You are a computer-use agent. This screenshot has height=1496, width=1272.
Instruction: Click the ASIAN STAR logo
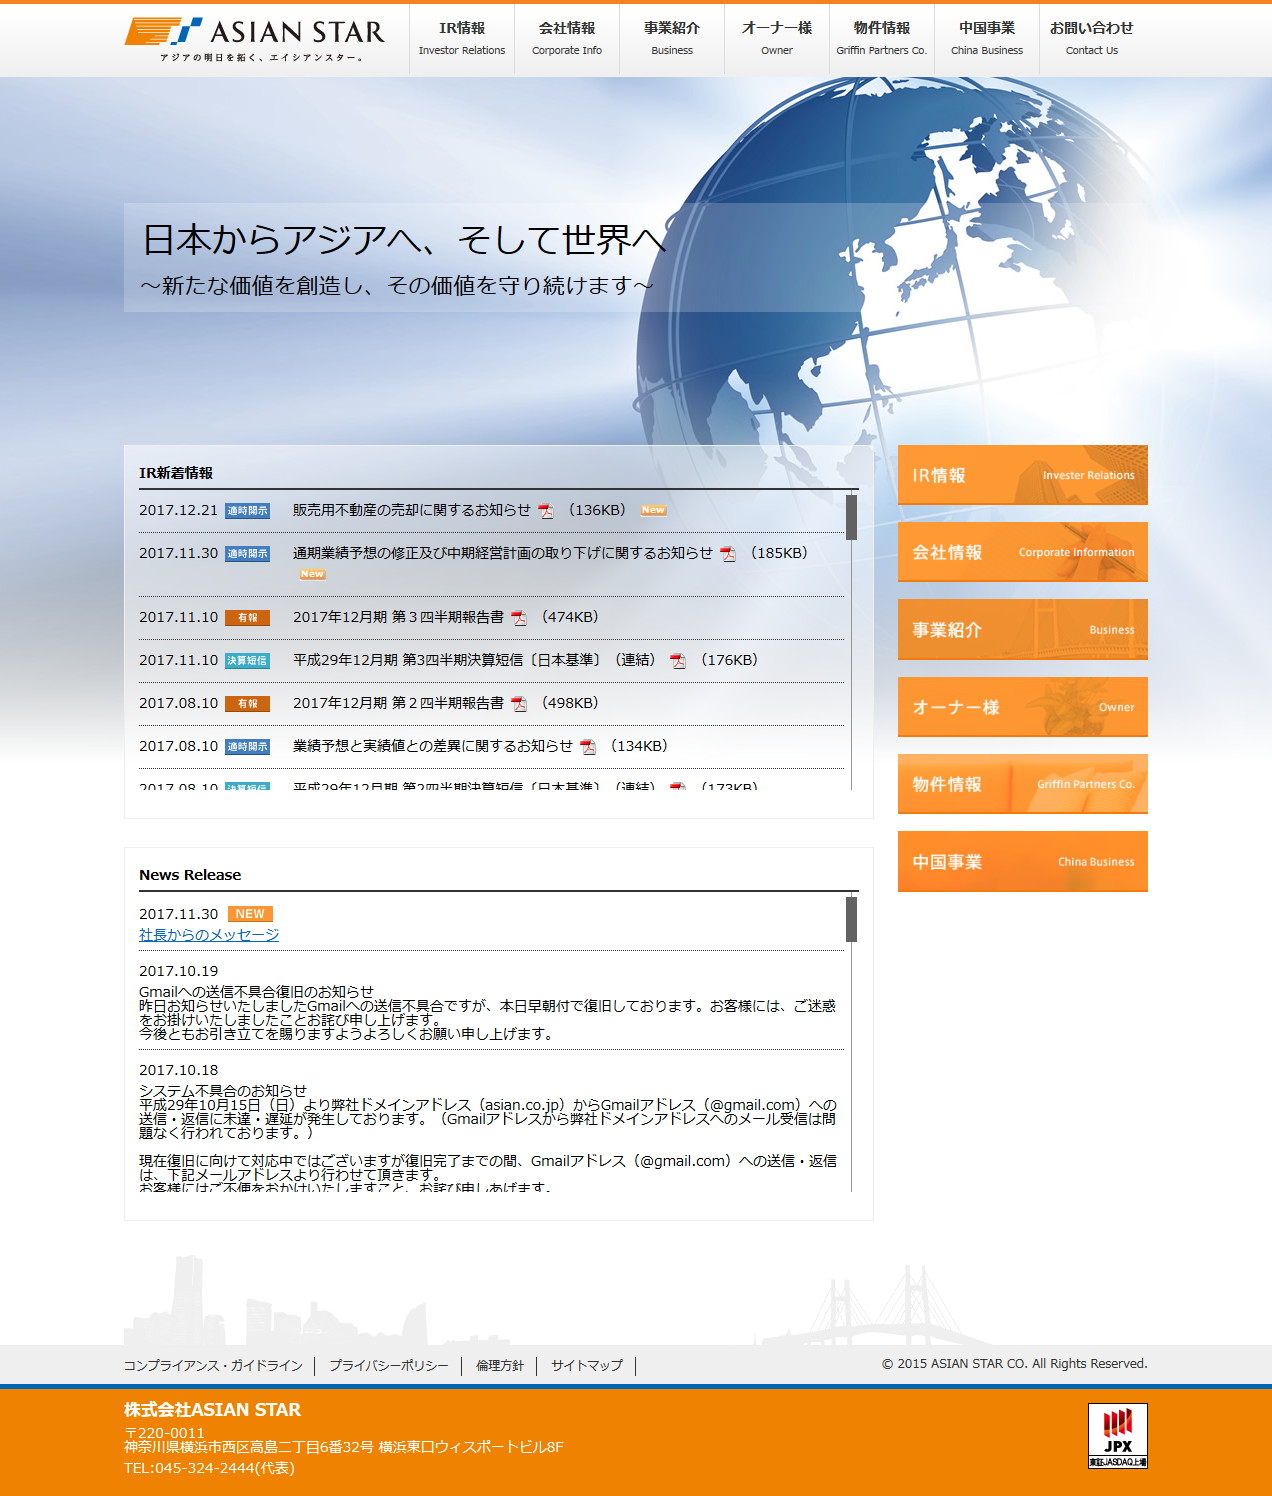pos(255,40)
